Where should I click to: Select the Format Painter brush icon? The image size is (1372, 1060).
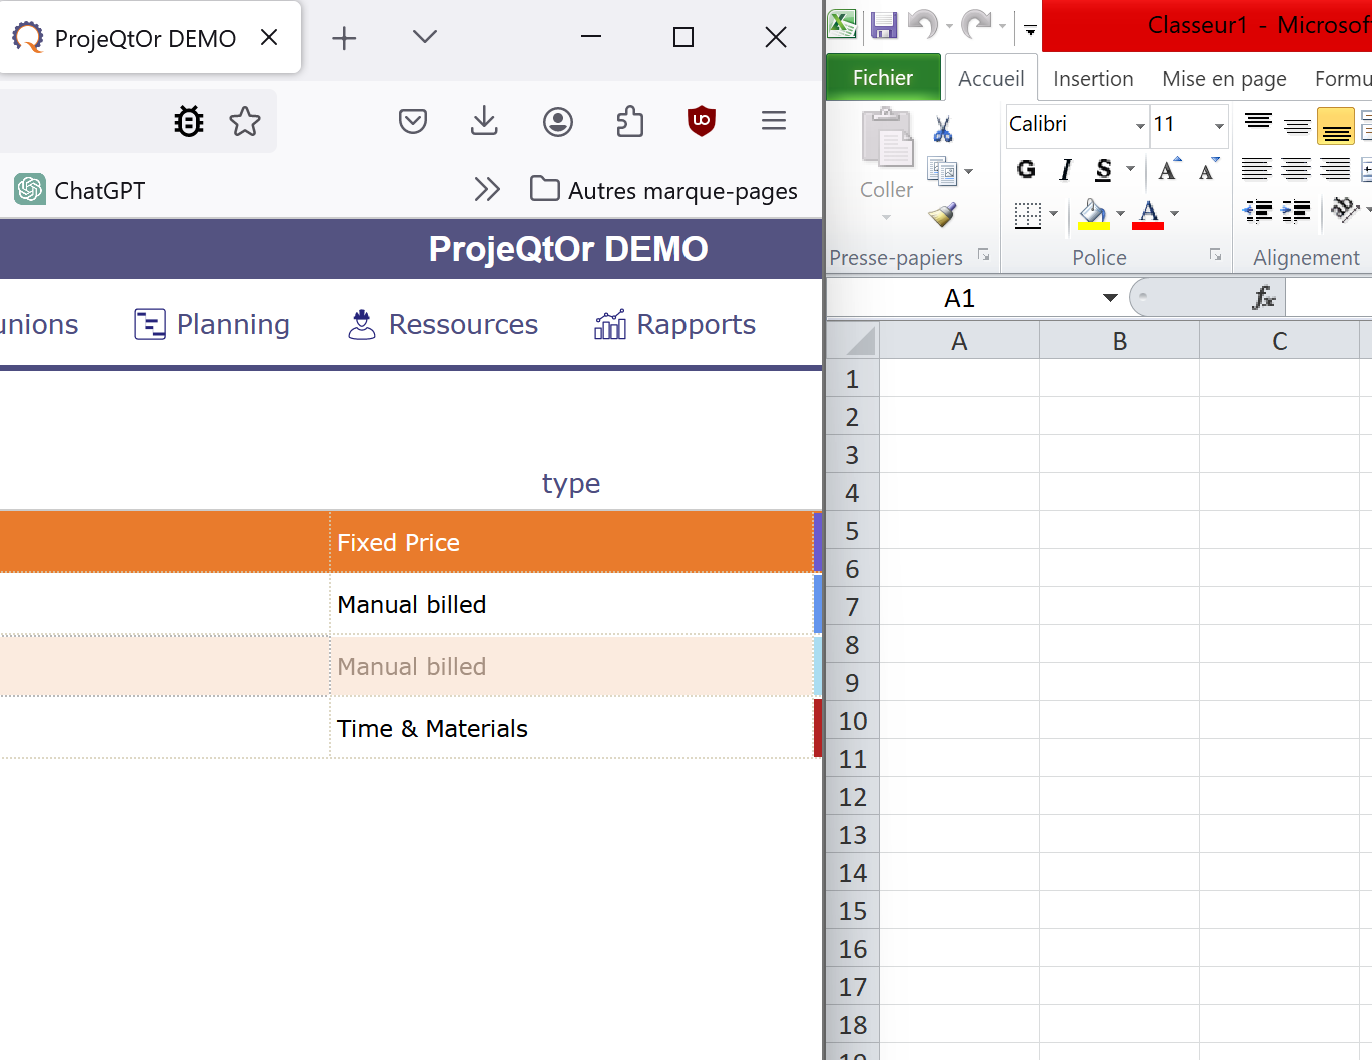point(942,214)
